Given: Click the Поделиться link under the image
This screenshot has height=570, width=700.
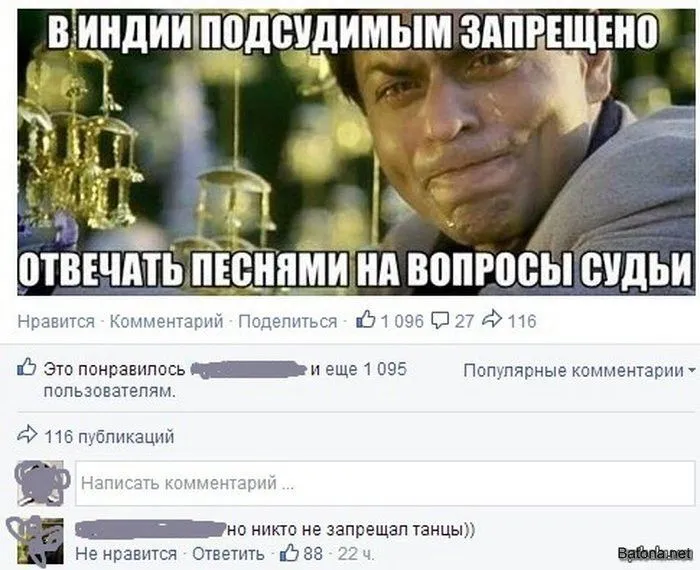Looking at the screenshot, I should click(x=288, y=321).
